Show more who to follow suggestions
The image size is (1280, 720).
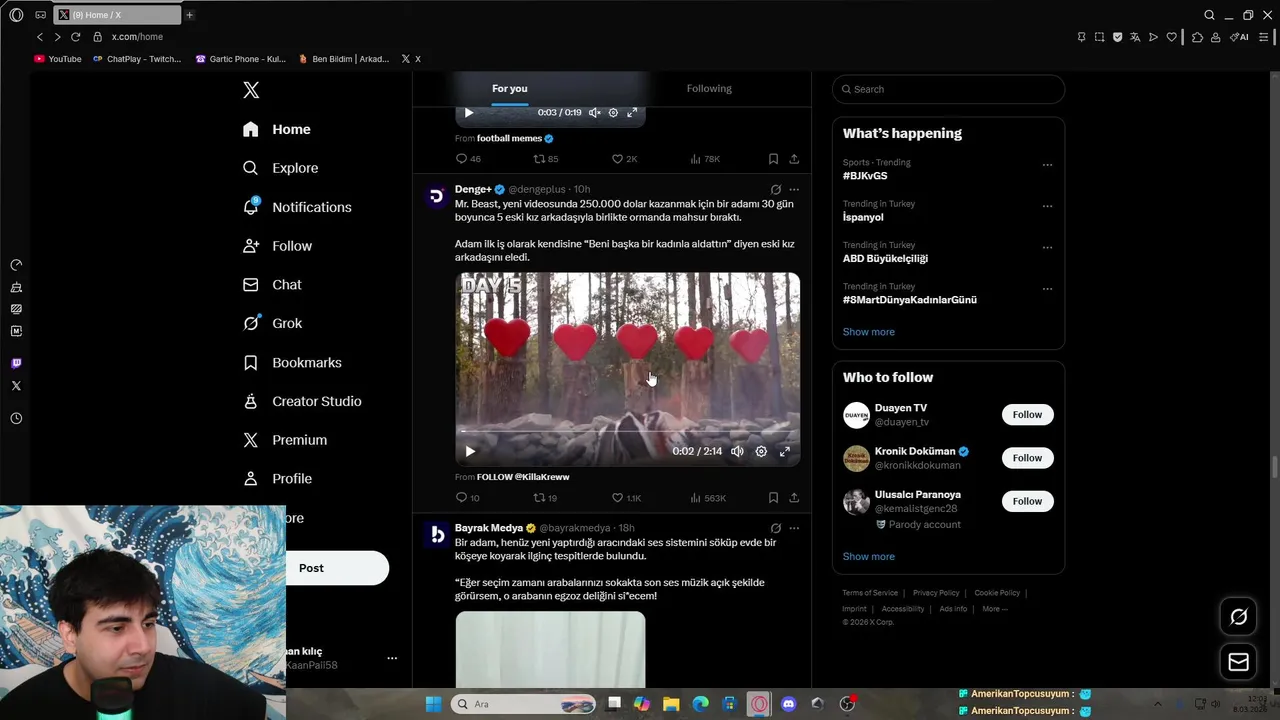tap(869, 557)
